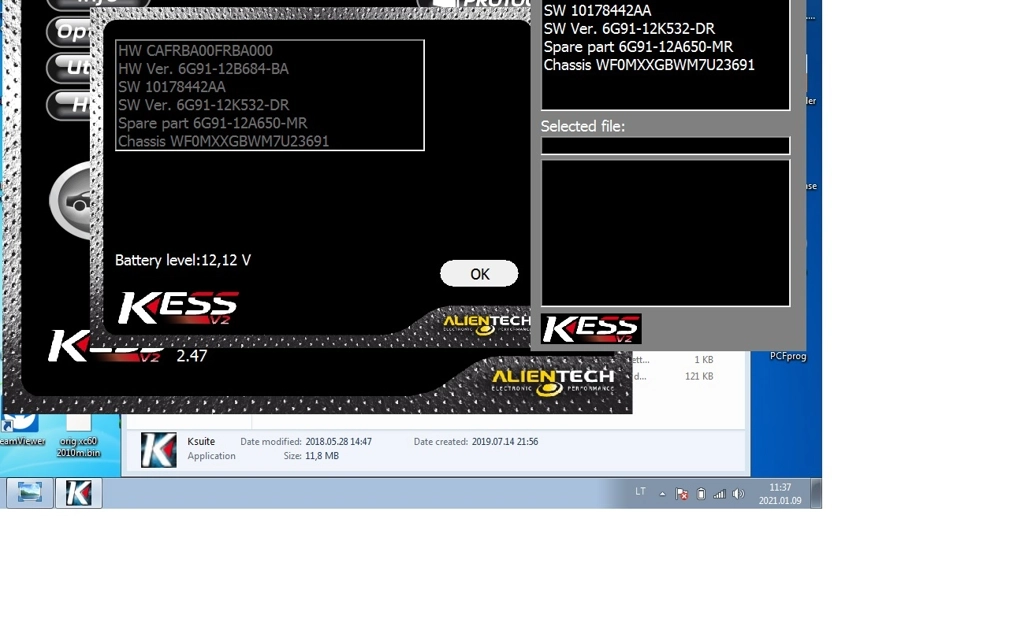Select the HW Ver. 6G91-12B684-BA line in the dialog

tap(203, 68)
